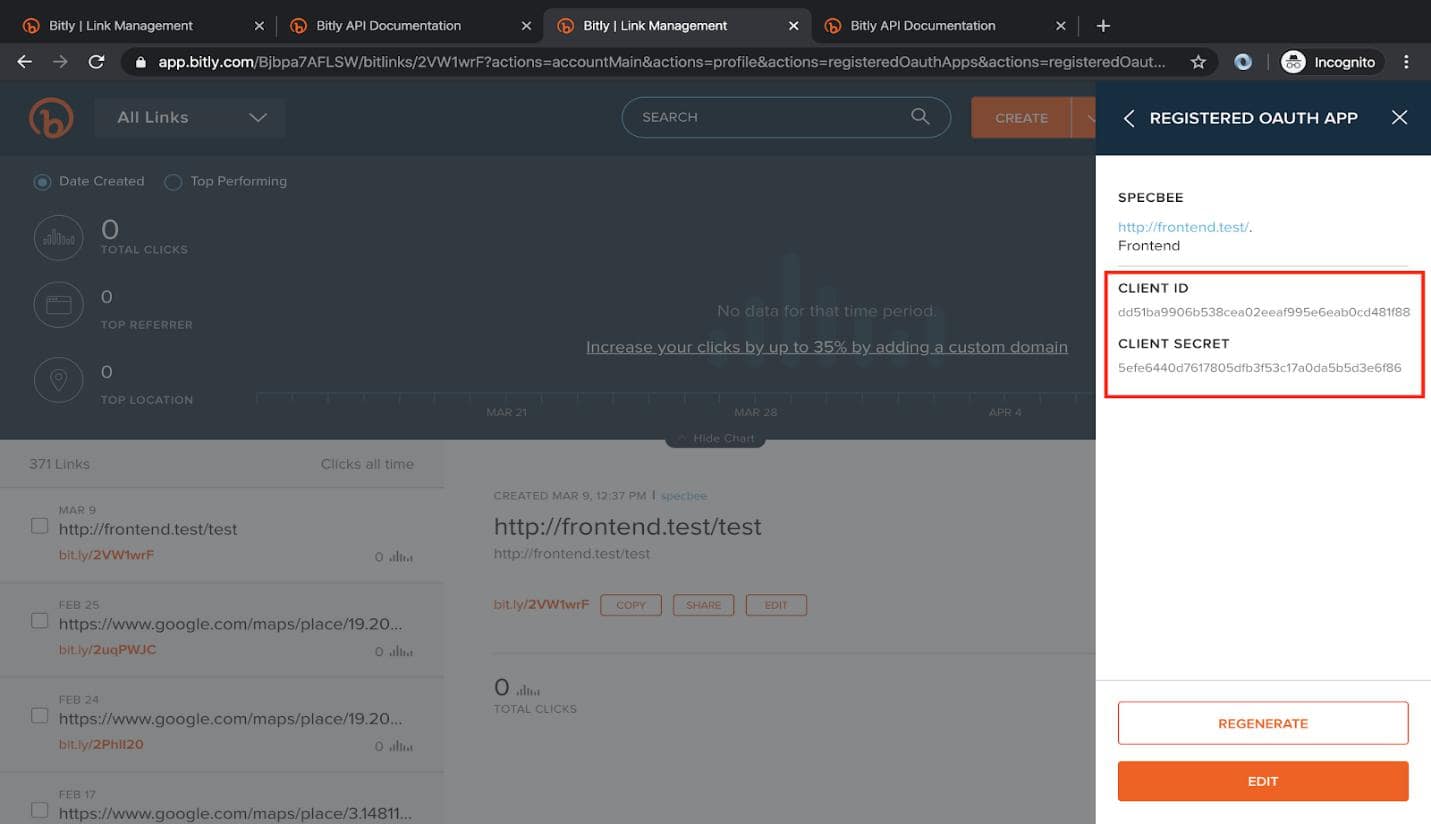Close the first Bitly API Documentation tab
Viewport: 1431px width, 824px height.
[526, 26]
